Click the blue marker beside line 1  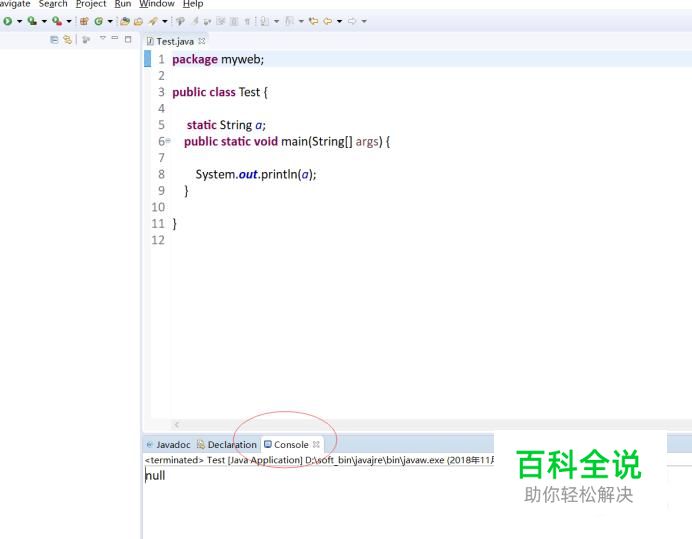pyautogui.click(x=147, y=59)
